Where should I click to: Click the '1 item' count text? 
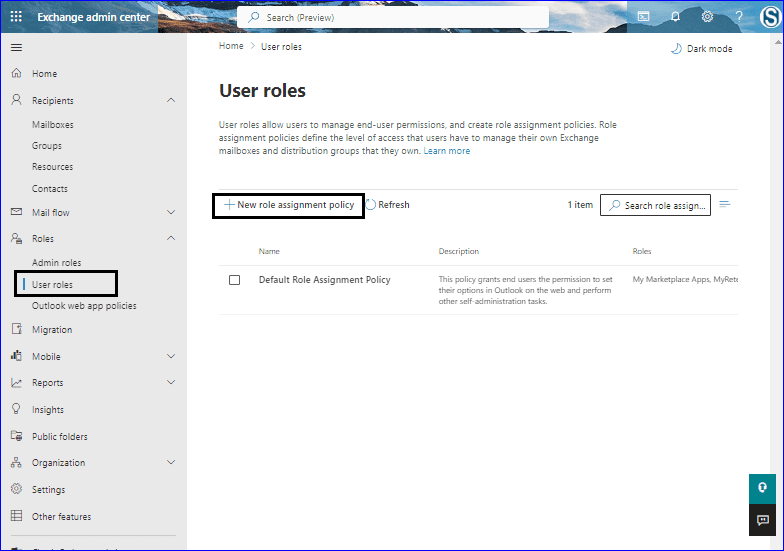[580, 204]
